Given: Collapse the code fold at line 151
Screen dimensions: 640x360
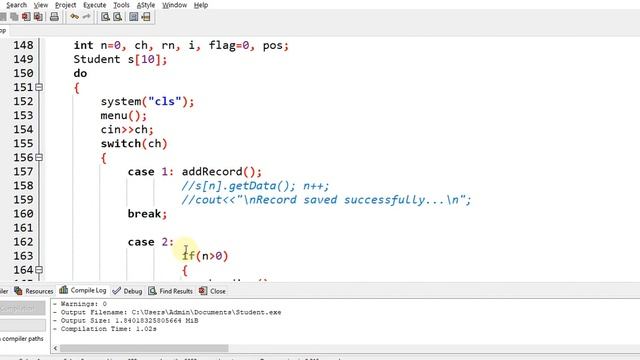Looking at the screenshot, I should click(x=39, y=87).
